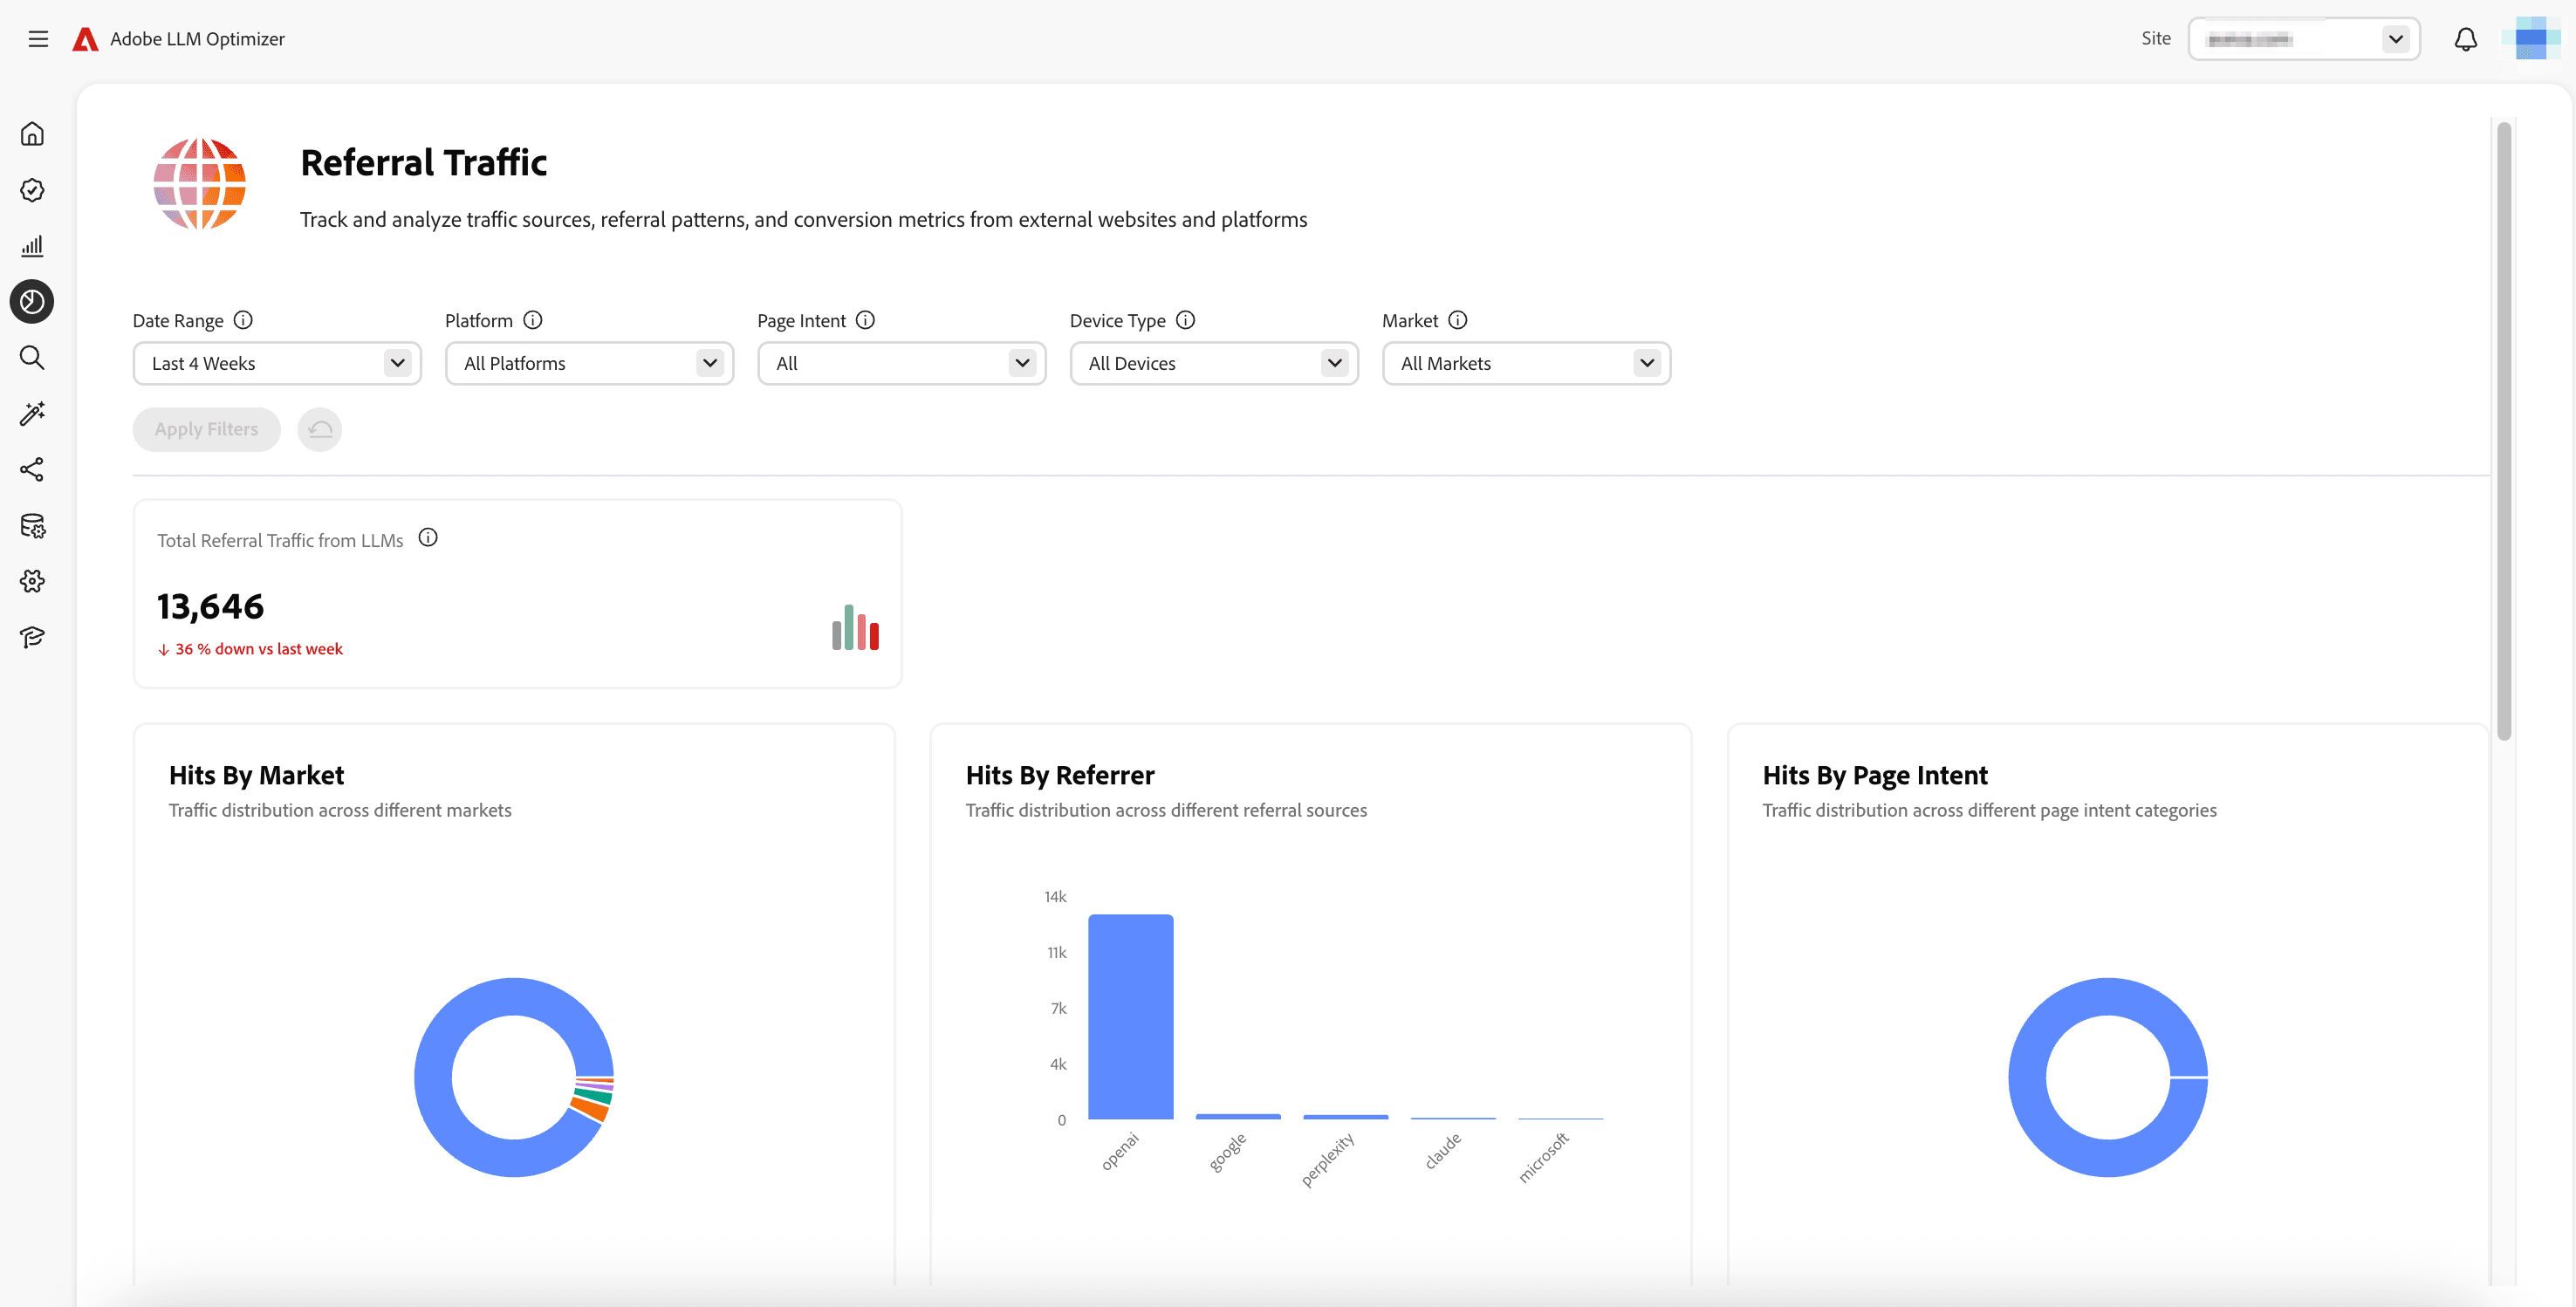Show info for Market filter
Screen dimensions: 2576x1307
tap(1458, 320)
